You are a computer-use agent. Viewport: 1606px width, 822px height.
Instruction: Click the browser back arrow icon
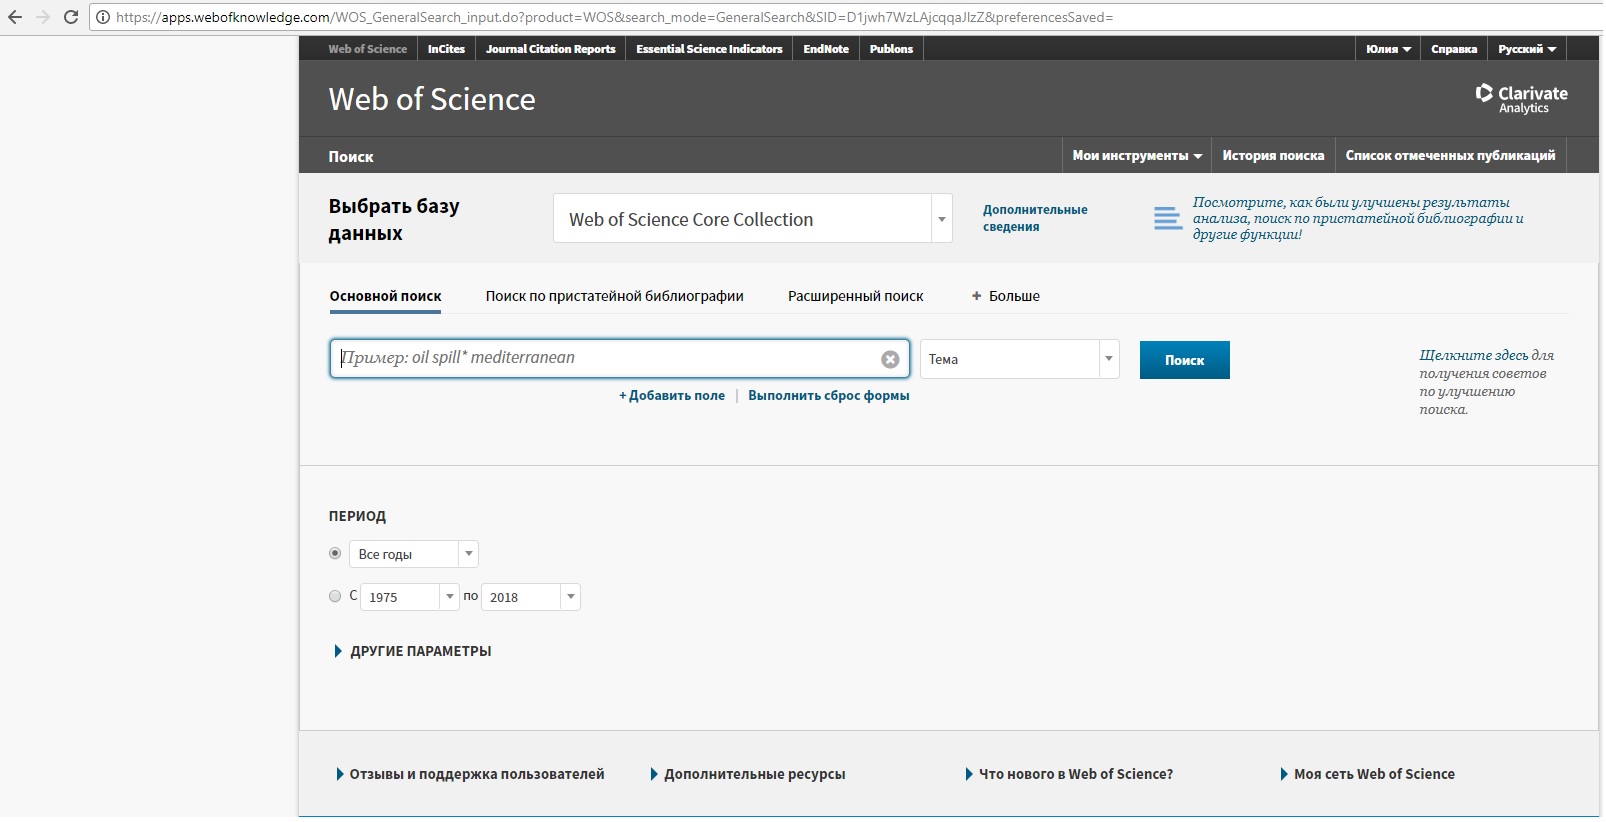15,17
